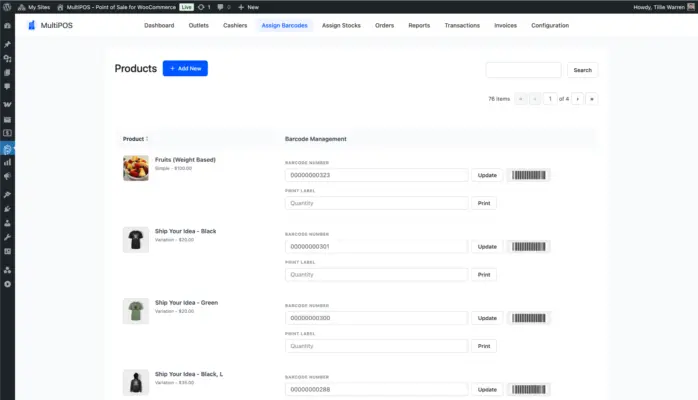View barcode image for Ship Your Idea - Green

click(528, 318)
